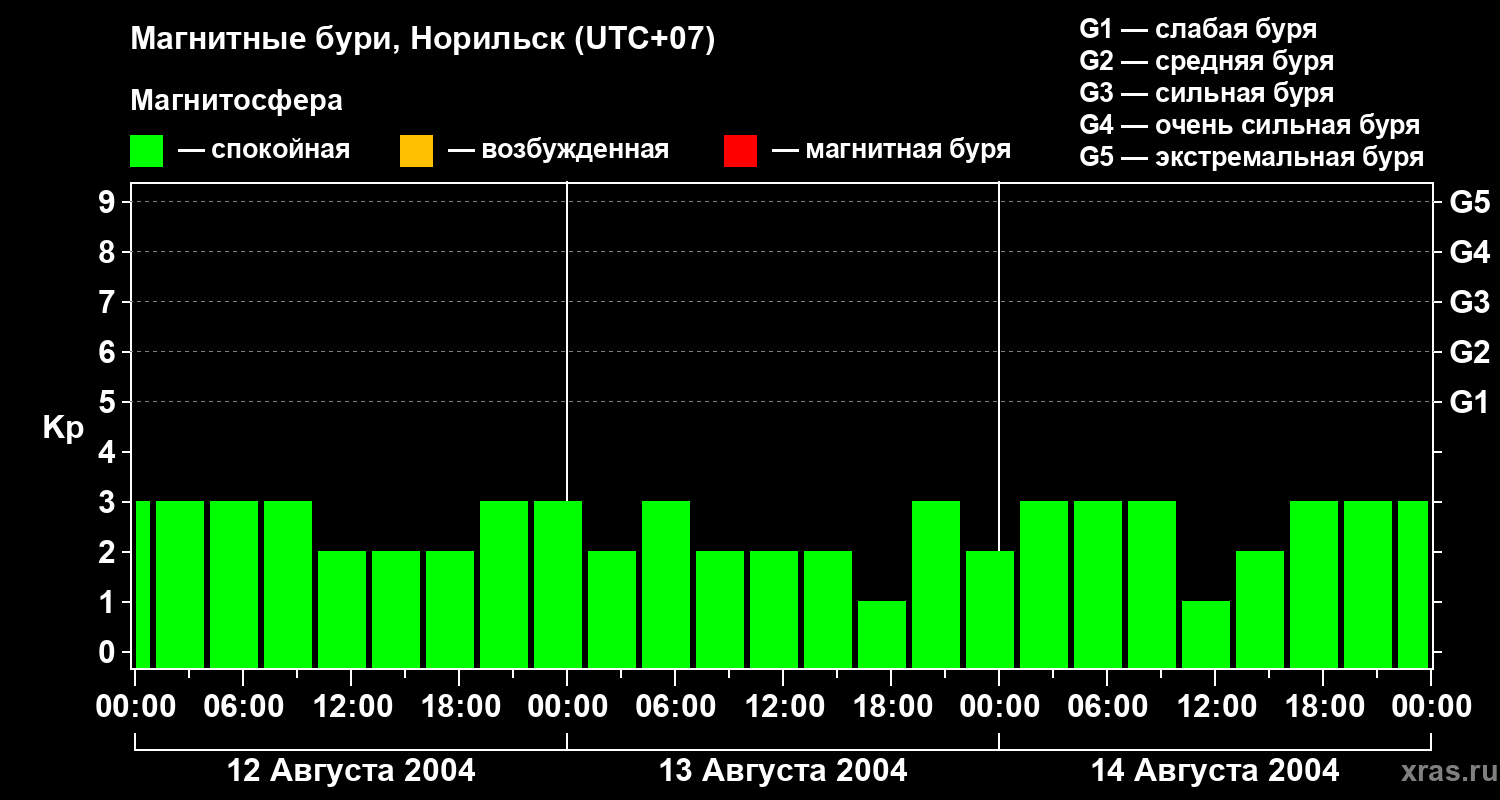Select the title 'Магнитные бури, Норильск (UTC+07)'
1500x800 pixels.
(x=423, y=40)
